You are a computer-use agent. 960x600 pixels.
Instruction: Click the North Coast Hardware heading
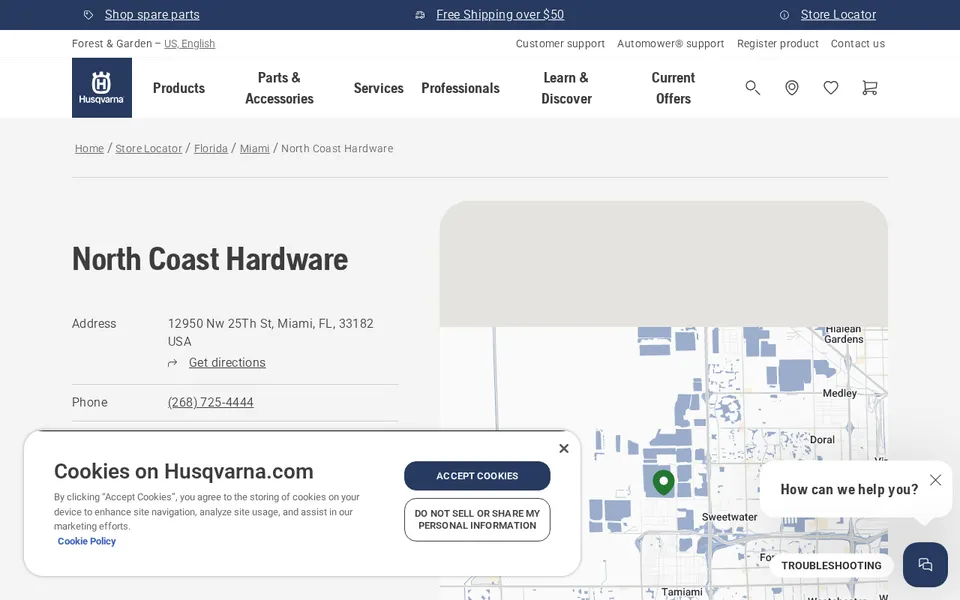210,259
